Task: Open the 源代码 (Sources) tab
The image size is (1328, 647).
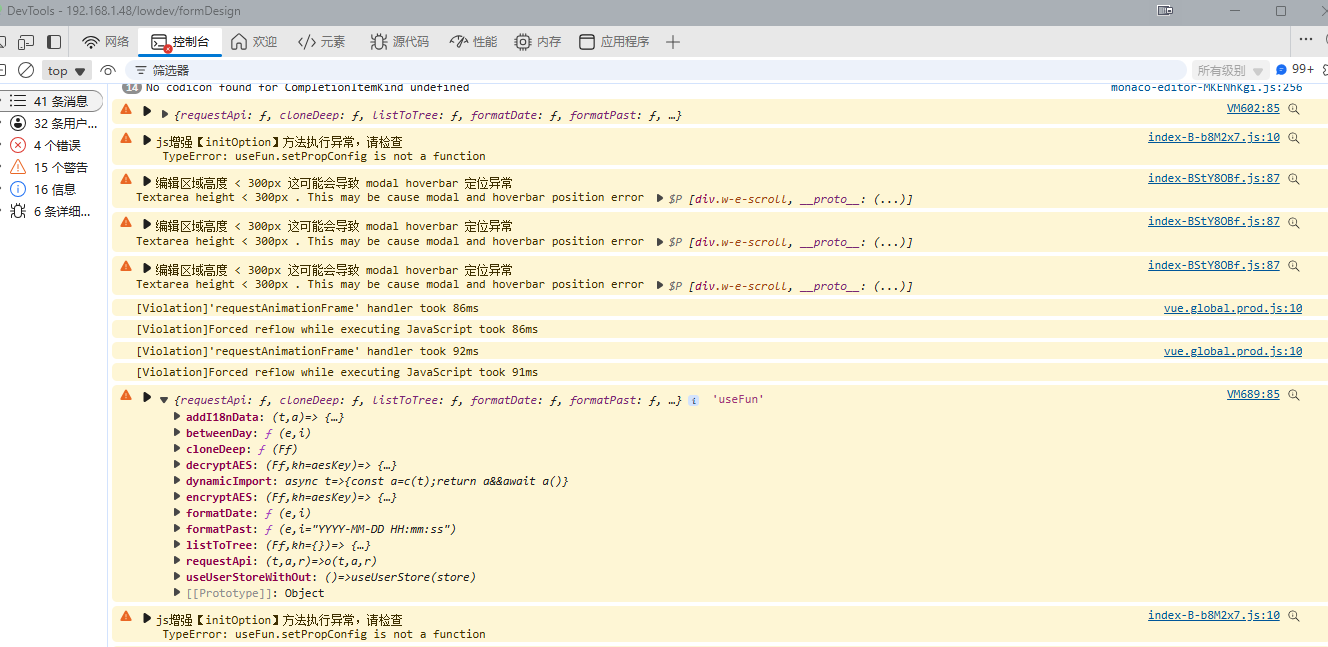Action: pos(400,42)
